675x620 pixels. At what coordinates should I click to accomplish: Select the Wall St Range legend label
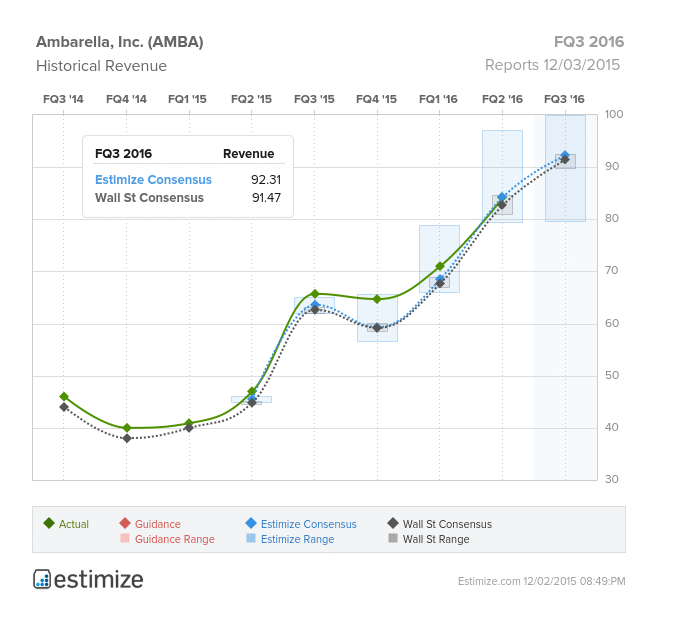click(x=436, y=539)
